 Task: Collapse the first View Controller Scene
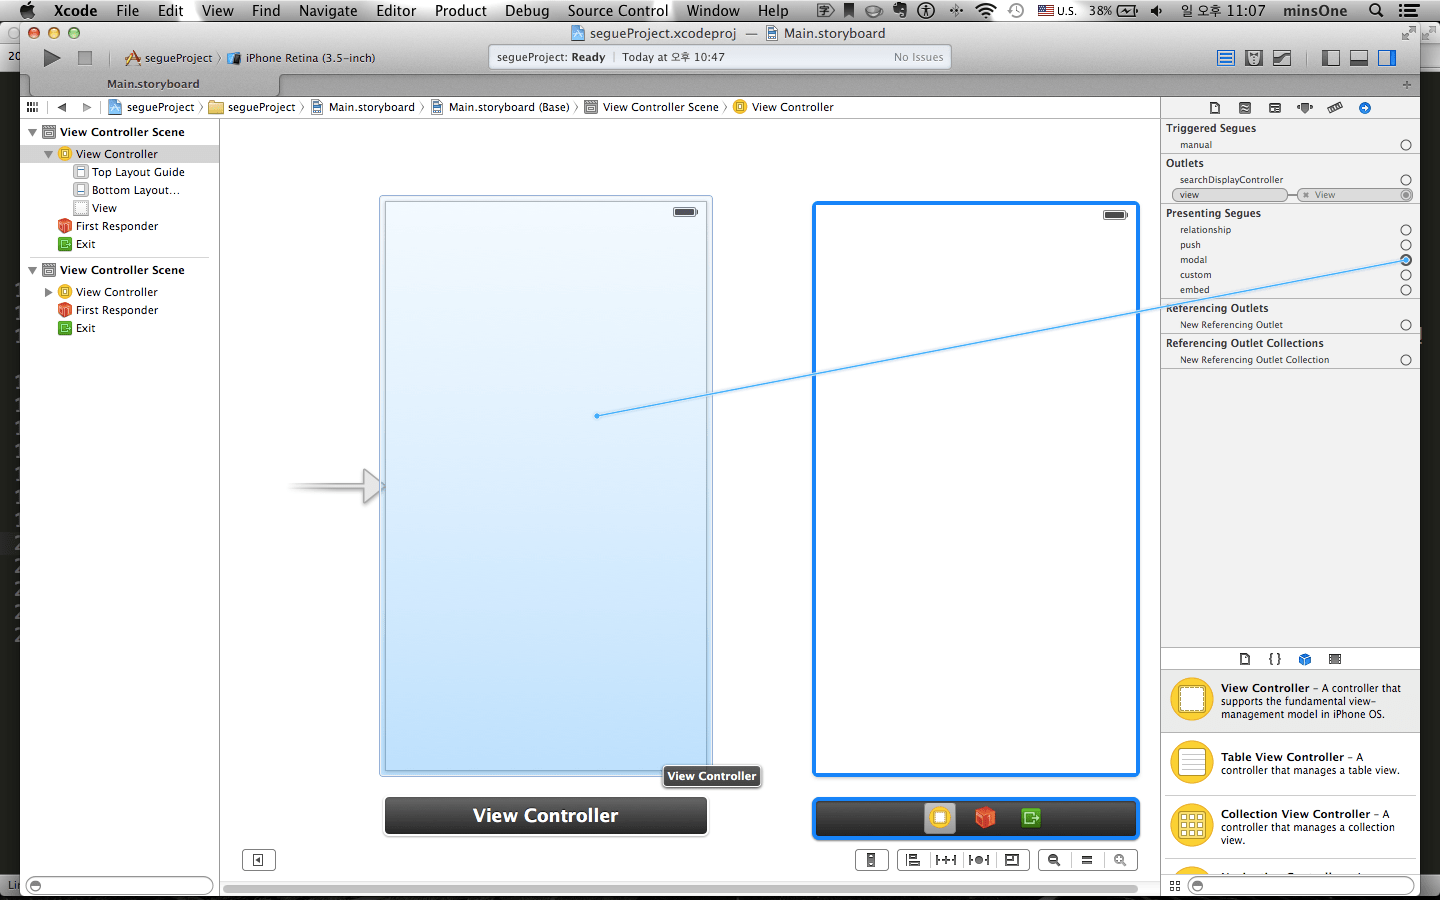(32, 132)
